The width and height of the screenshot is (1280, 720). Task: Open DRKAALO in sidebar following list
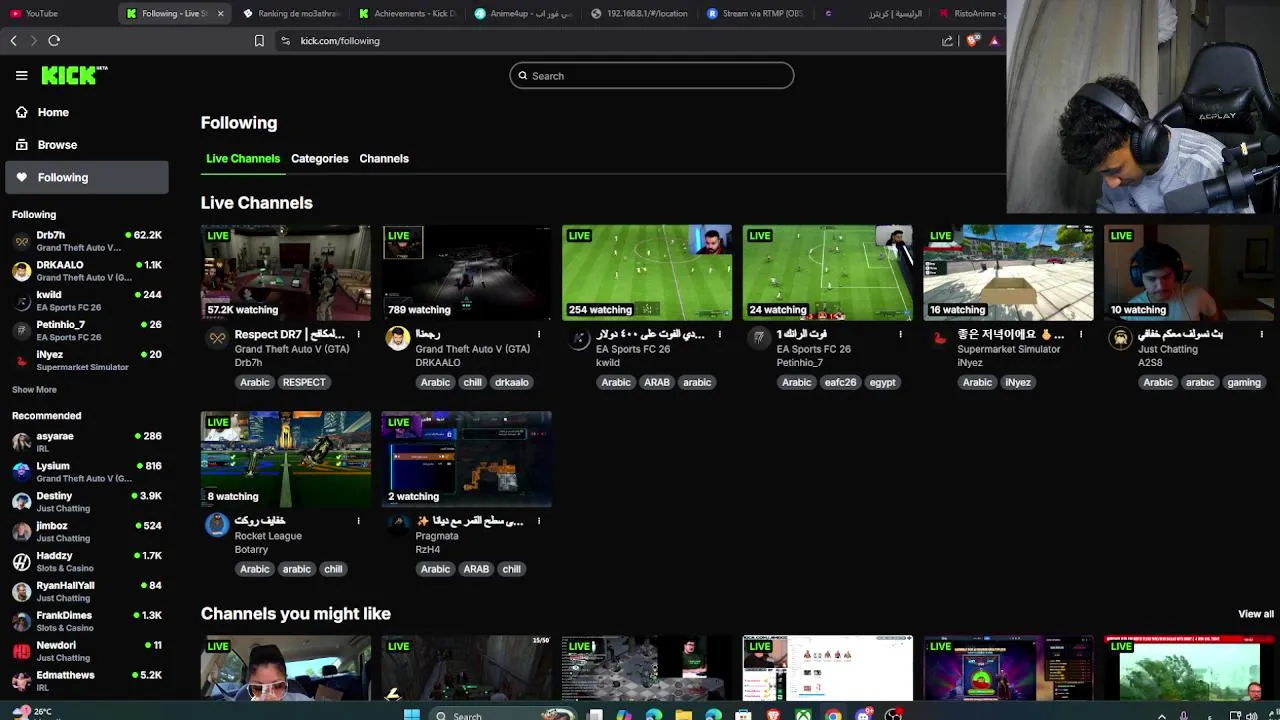(87, 271)
